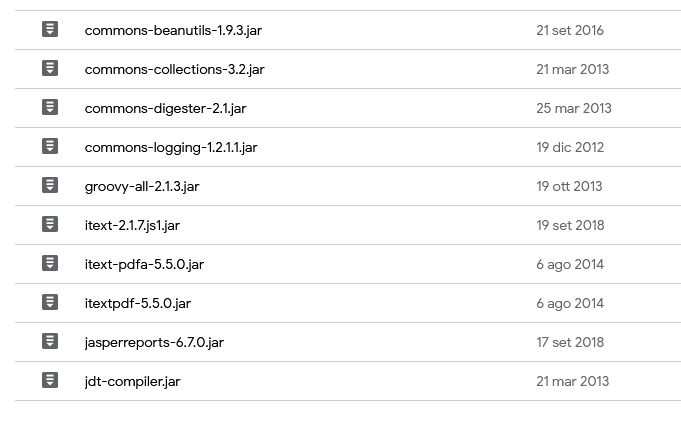
Task: Select the file icon for jasperreports-6.7.0.jar
Action: point(50,342)
